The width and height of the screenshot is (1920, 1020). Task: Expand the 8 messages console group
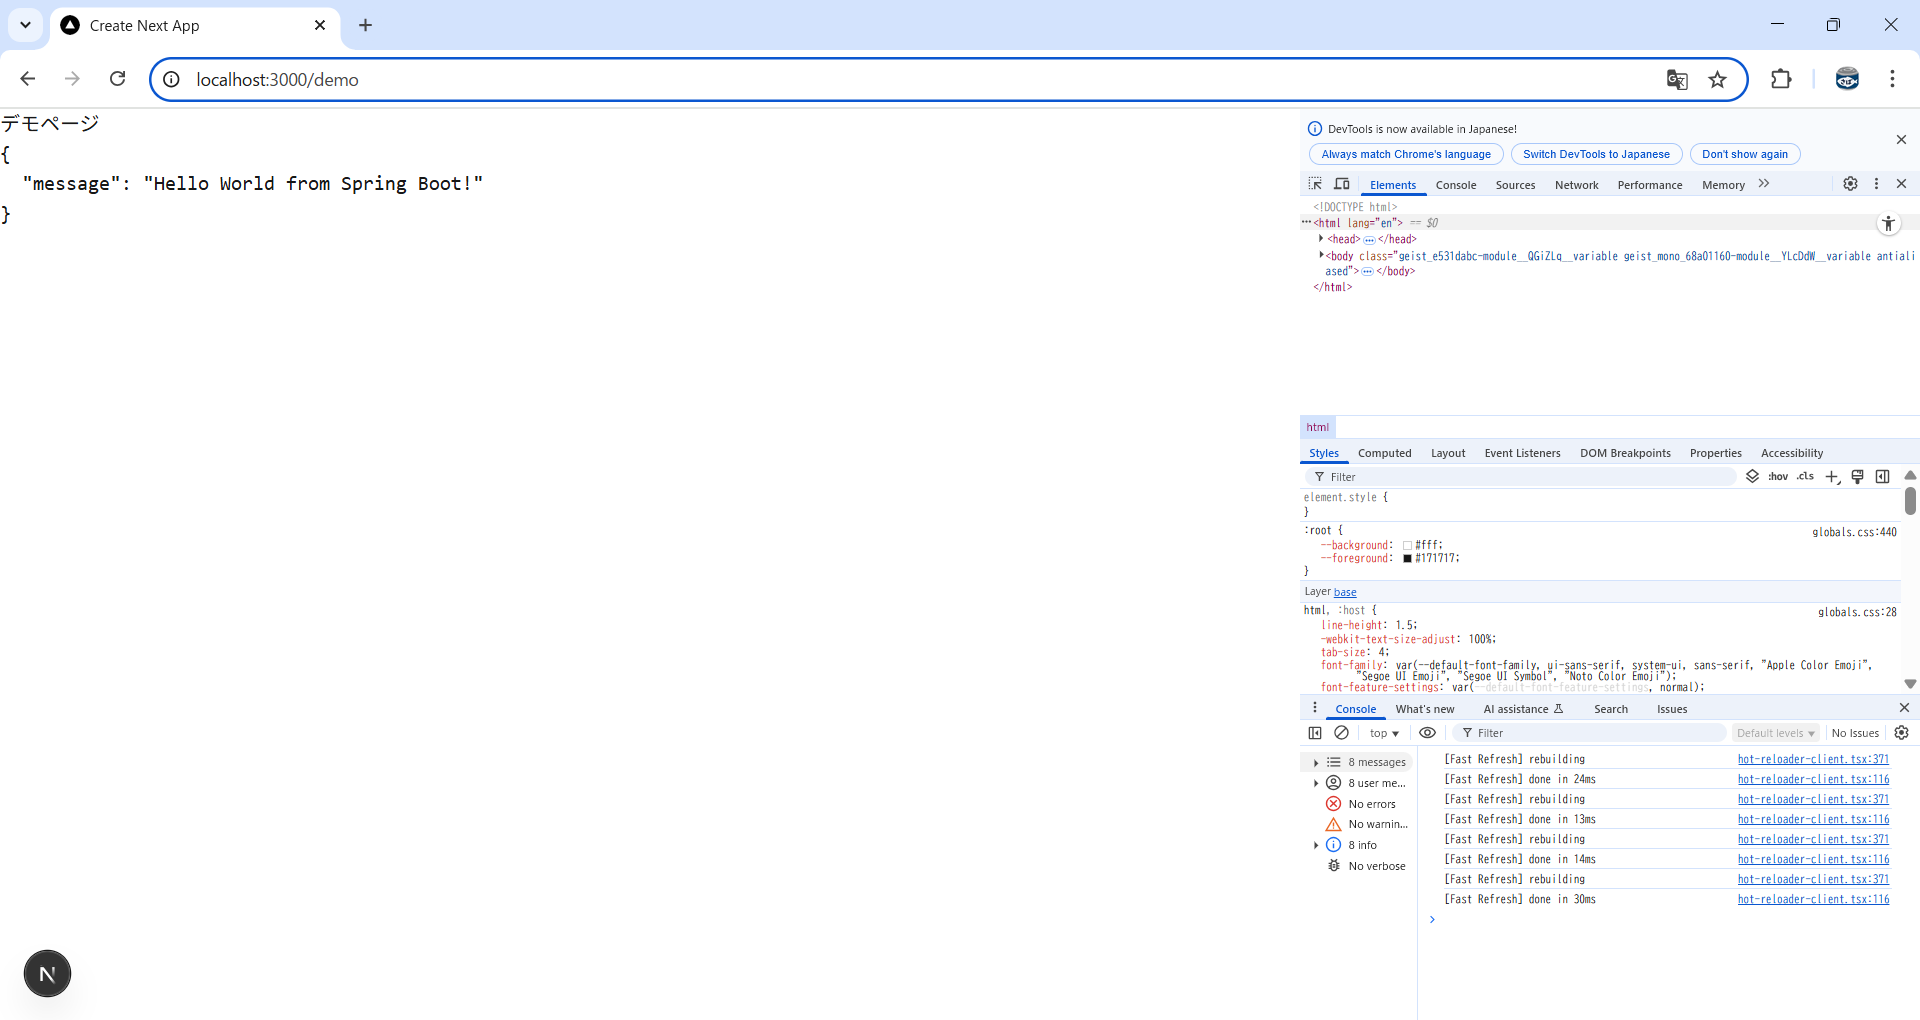[x=1316, y=761]
